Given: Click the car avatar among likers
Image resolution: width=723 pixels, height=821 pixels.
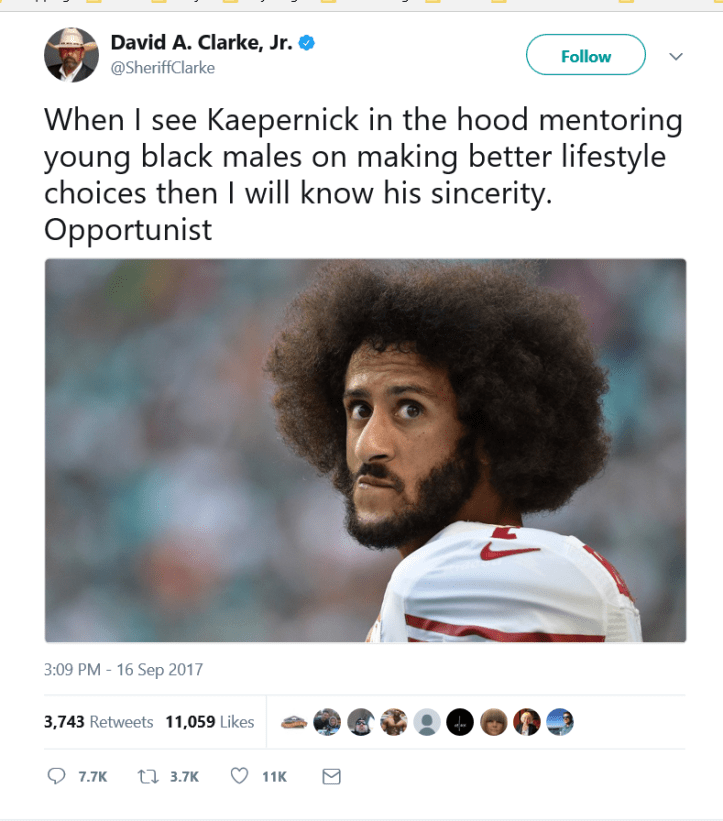Looking at the screenshot, I should (x=294, y=722).
